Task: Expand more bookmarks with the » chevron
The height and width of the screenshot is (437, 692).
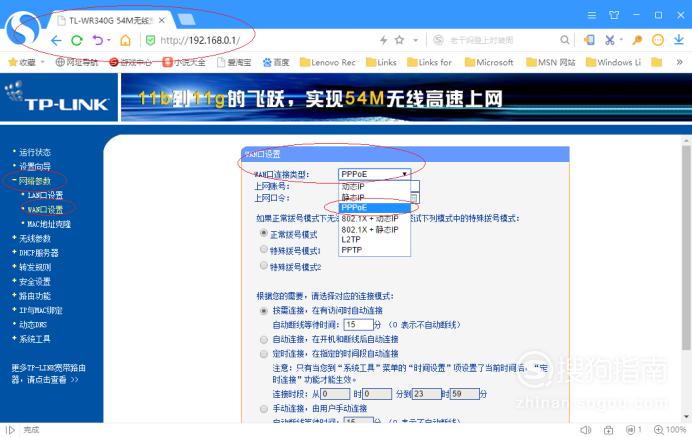Action: [x=680, y=62]
